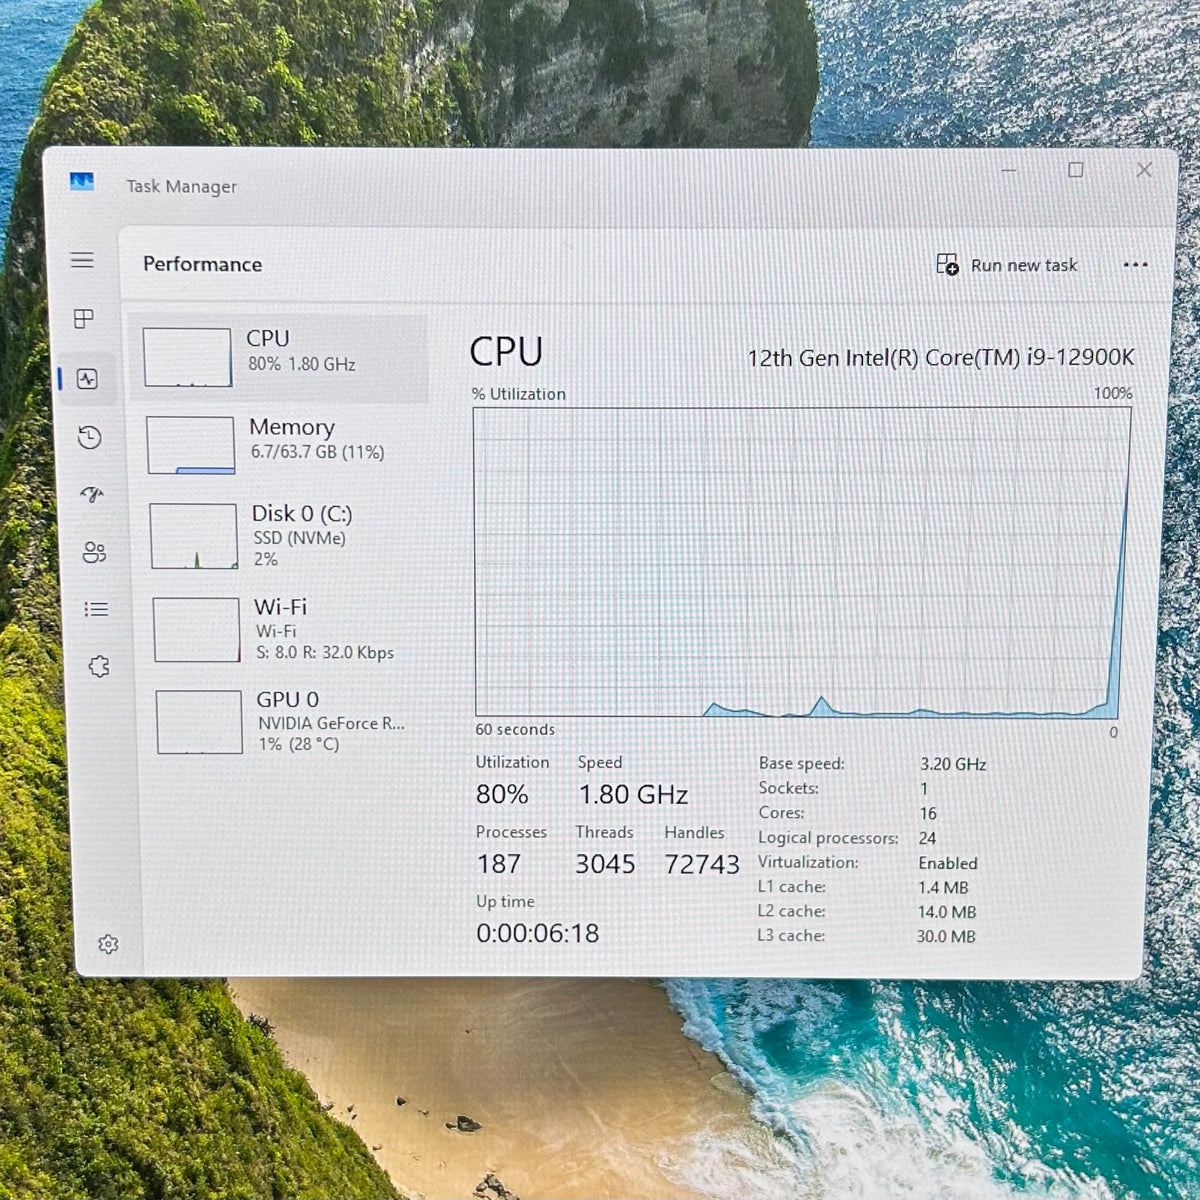Select the Memory performance entry
The image size is (1200, 1200).
[x=281, y=444]
